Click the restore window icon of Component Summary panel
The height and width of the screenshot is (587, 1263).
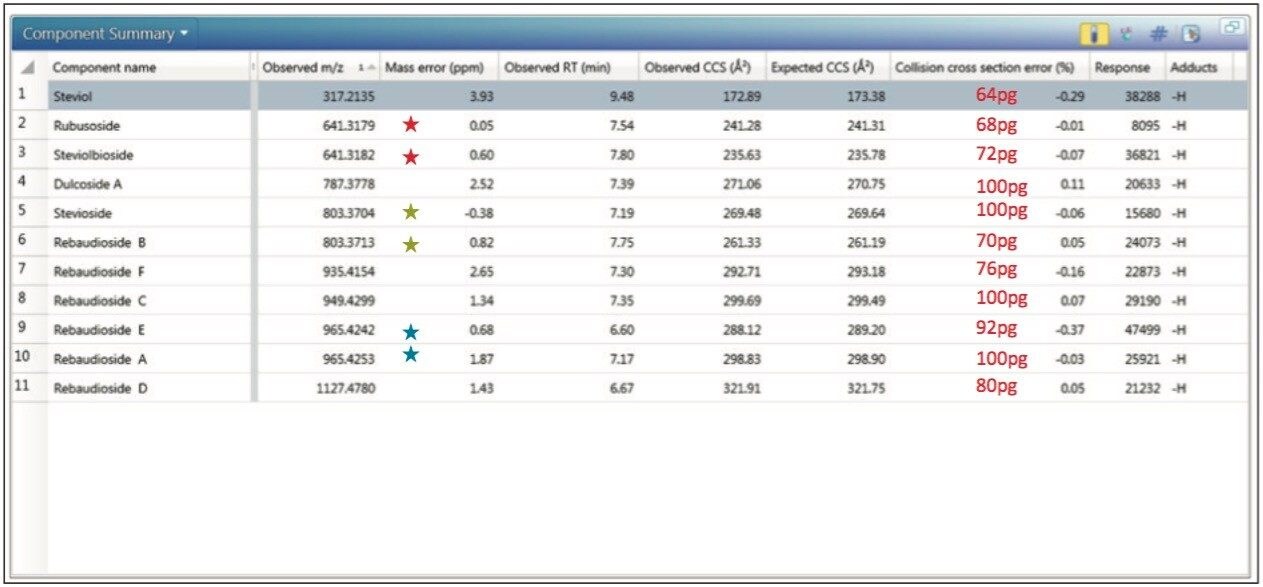pyautogui.click(x=1231, y=28)
